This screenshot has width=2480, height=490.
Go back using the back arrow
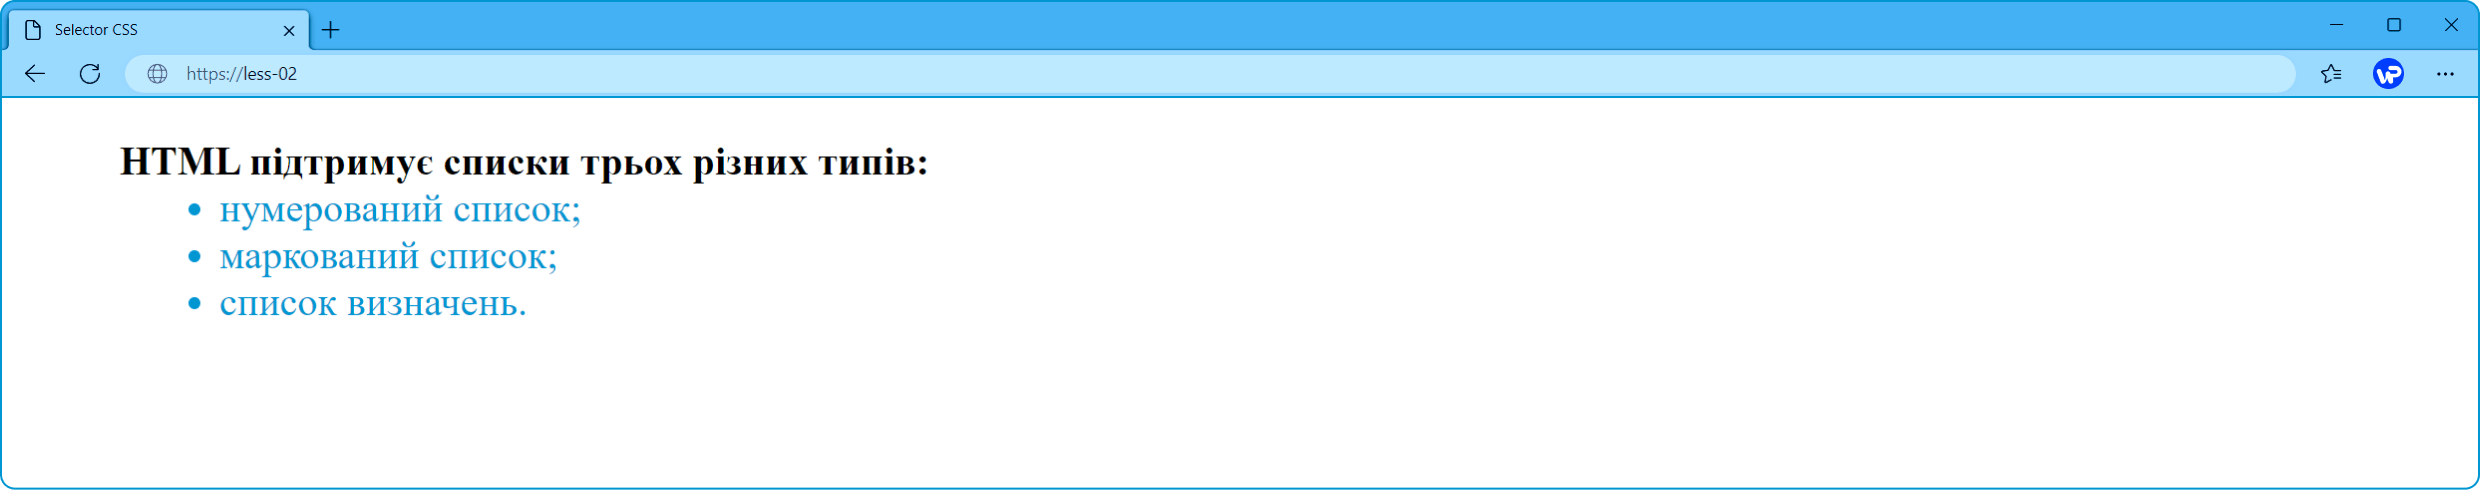pos(35,73)
